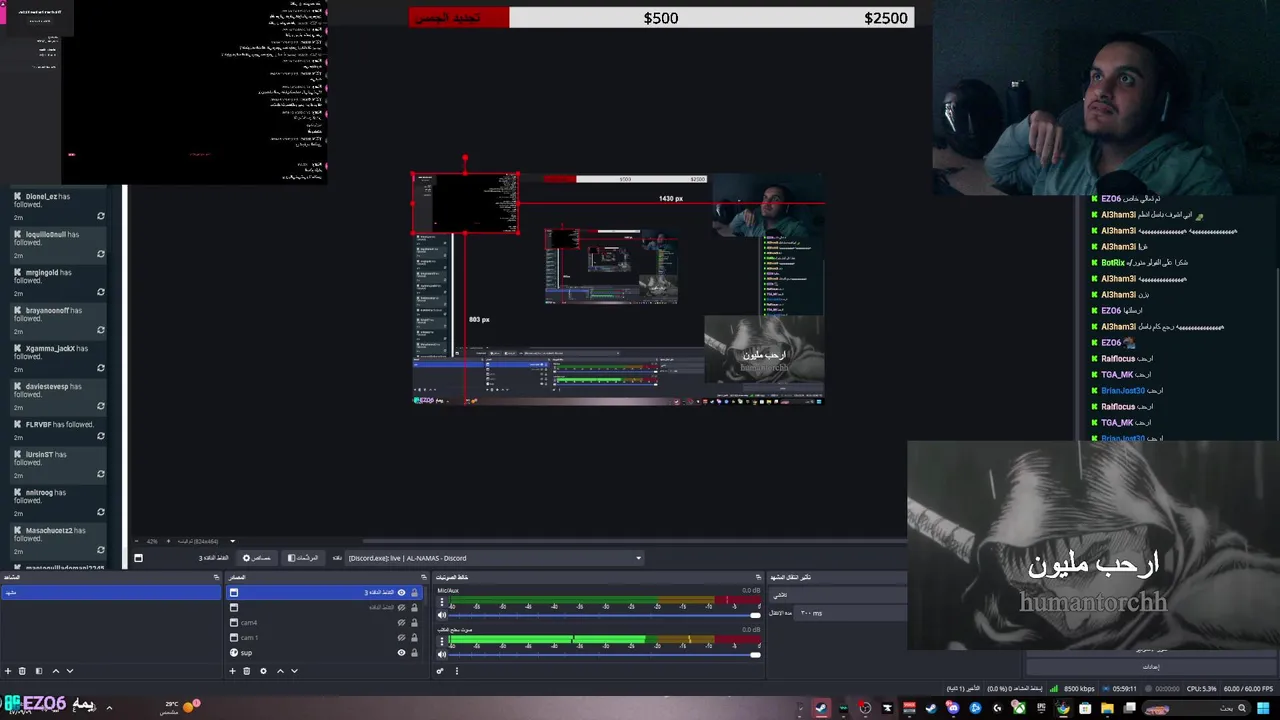Open the Xbox app from the taskbar
Image resolution: width=1280 pixels, height=720 pixels.
coord(1019,708)
